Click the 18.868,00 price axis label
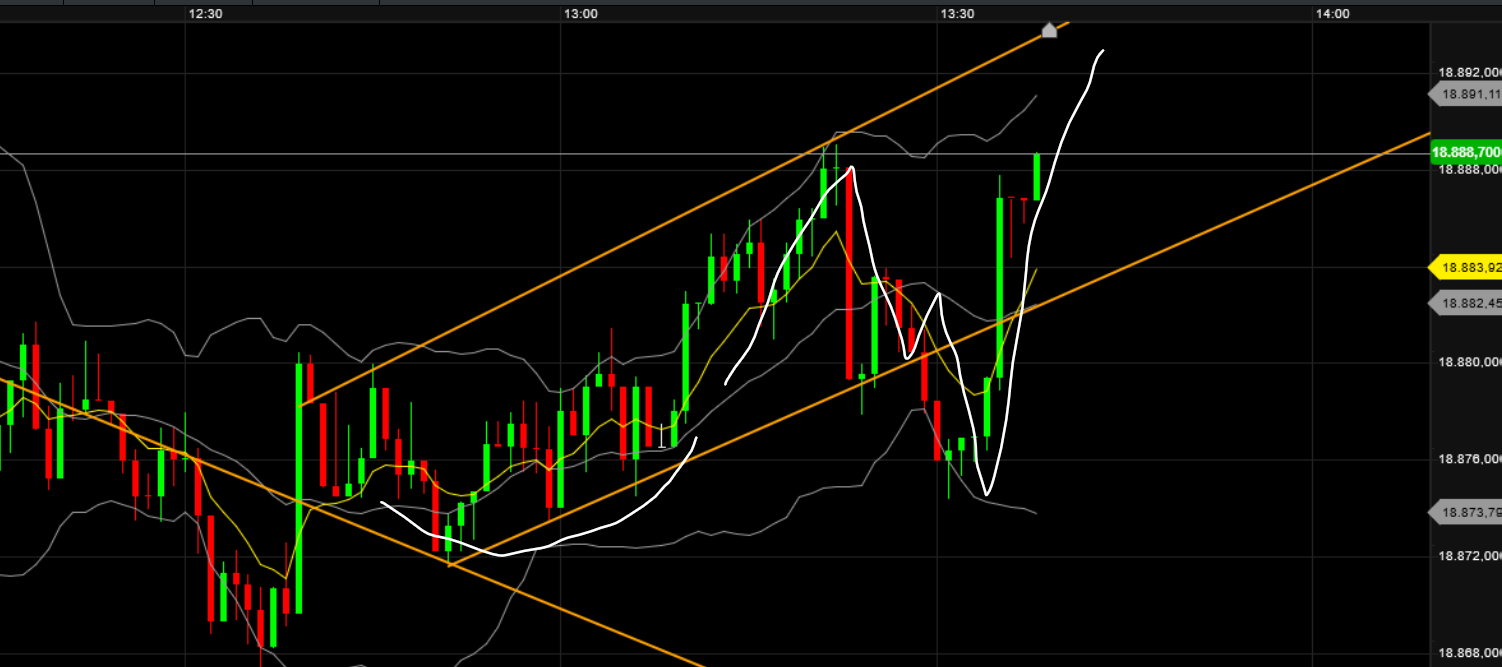Image resolution: width=1502 pixels, height=667 pixels. 1469,652
